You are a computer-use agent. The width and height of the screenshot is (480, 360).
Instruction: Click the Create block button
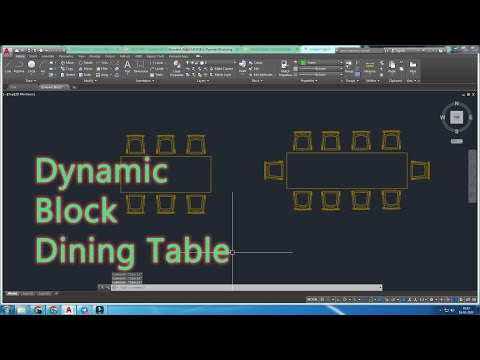[256, 63]
